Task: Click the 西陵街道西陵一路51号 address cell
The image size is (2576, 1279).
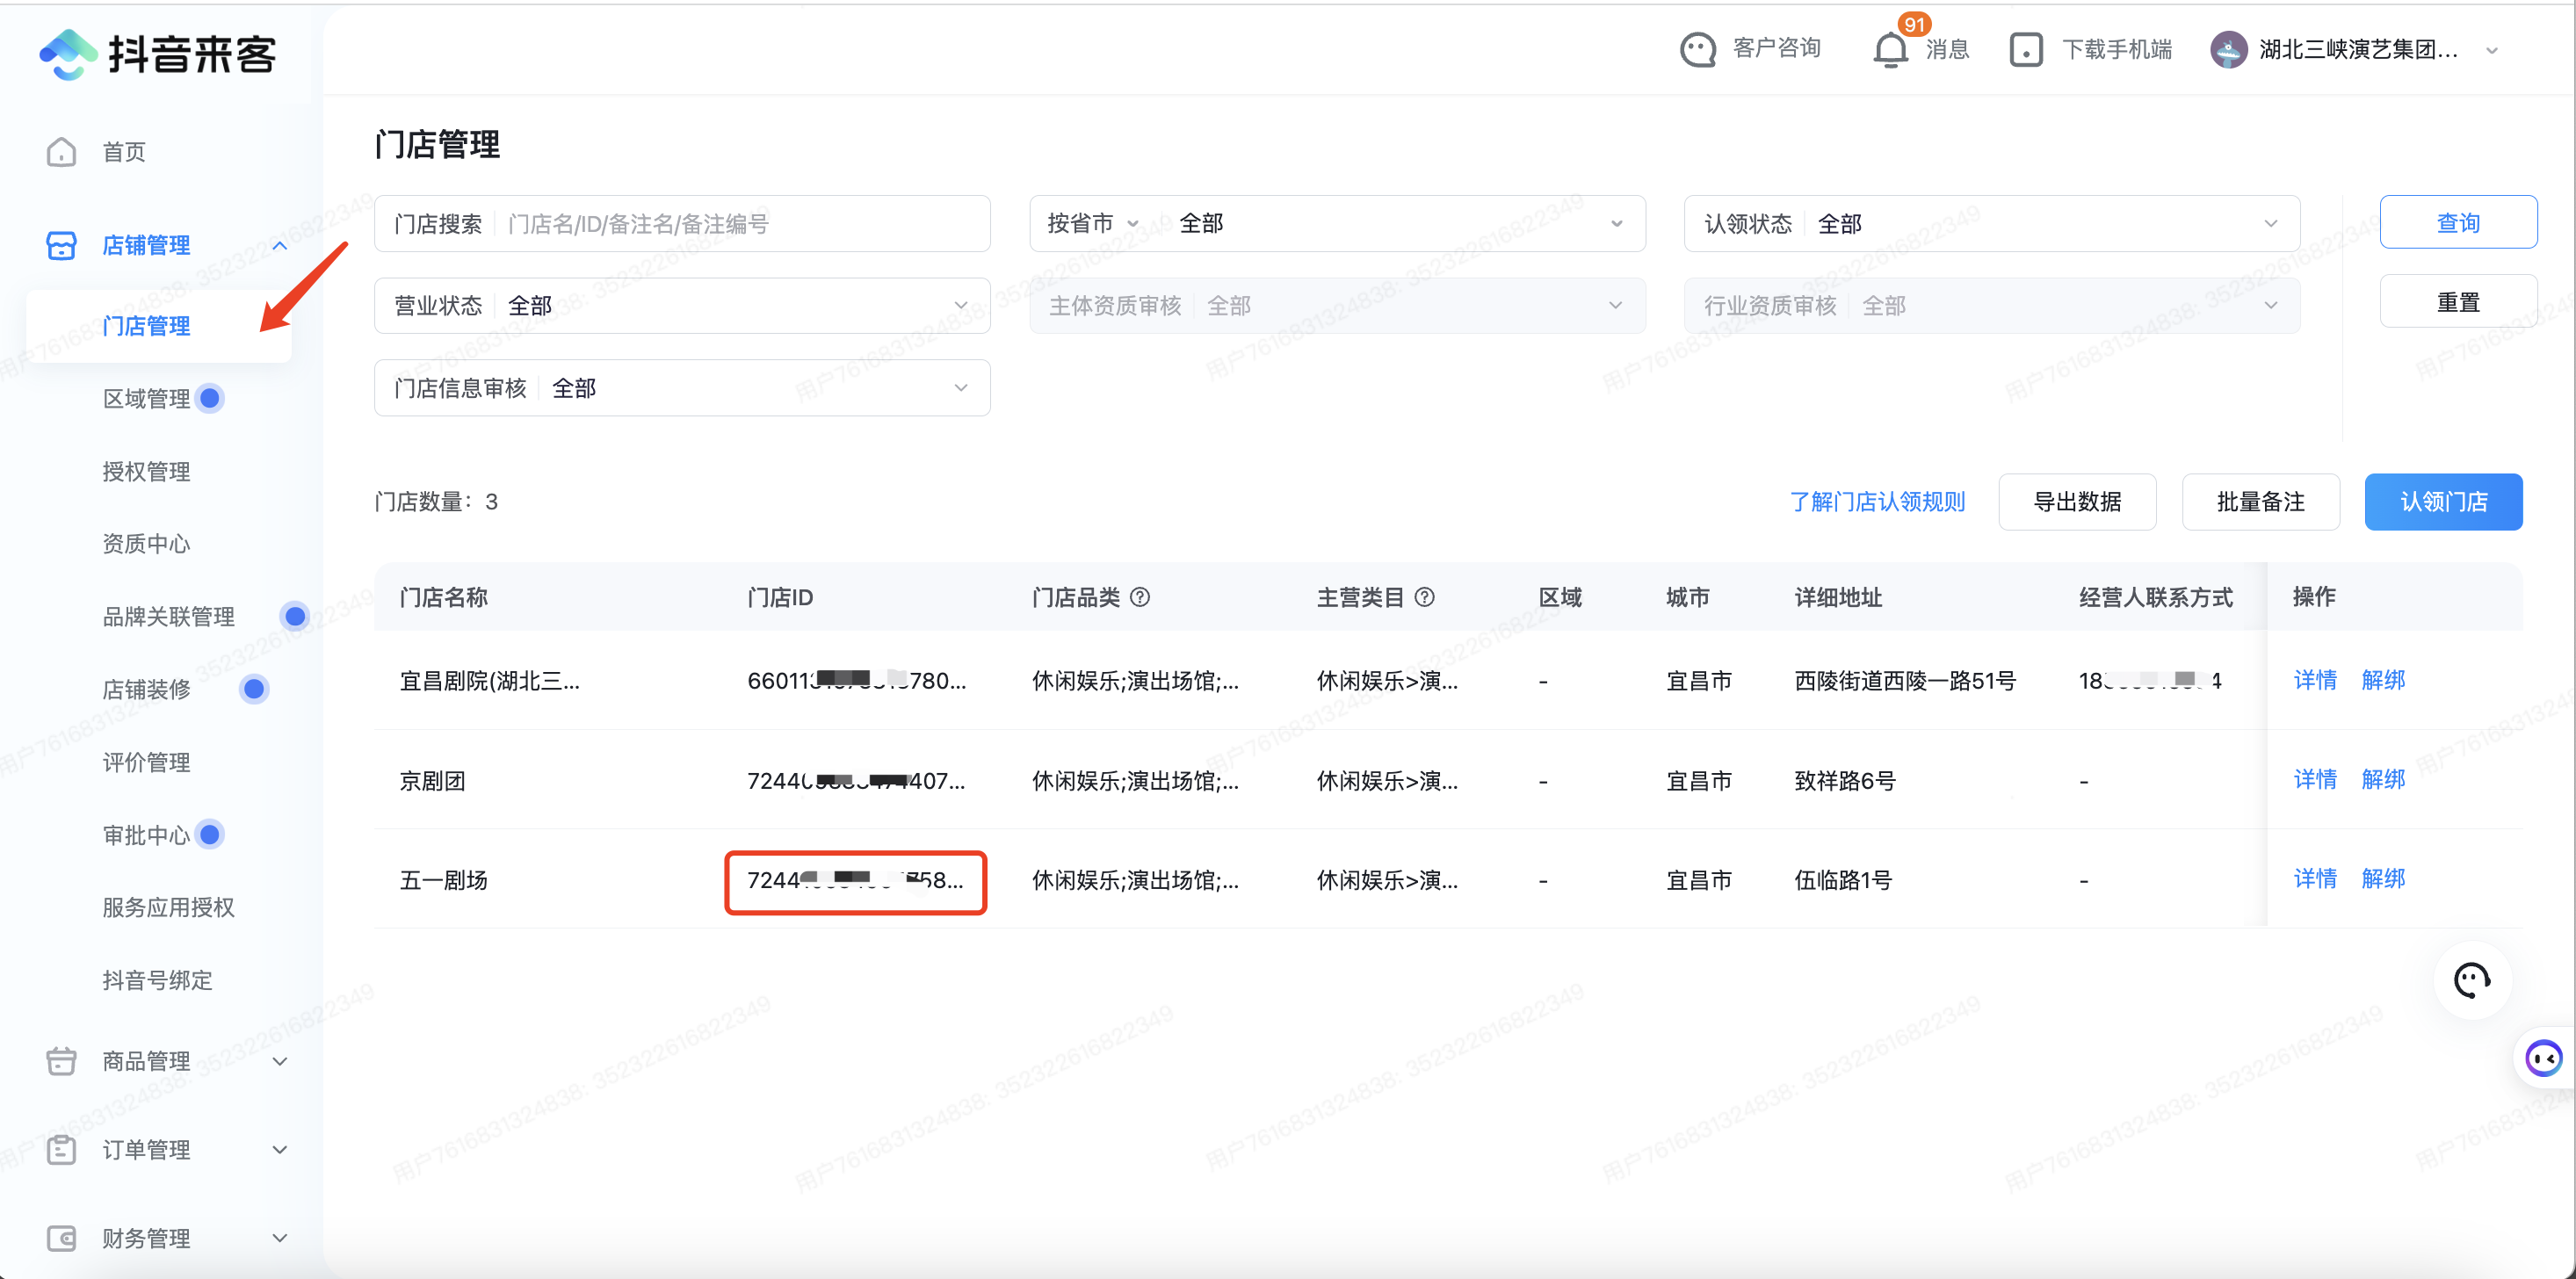Action: coord(1905,681)
